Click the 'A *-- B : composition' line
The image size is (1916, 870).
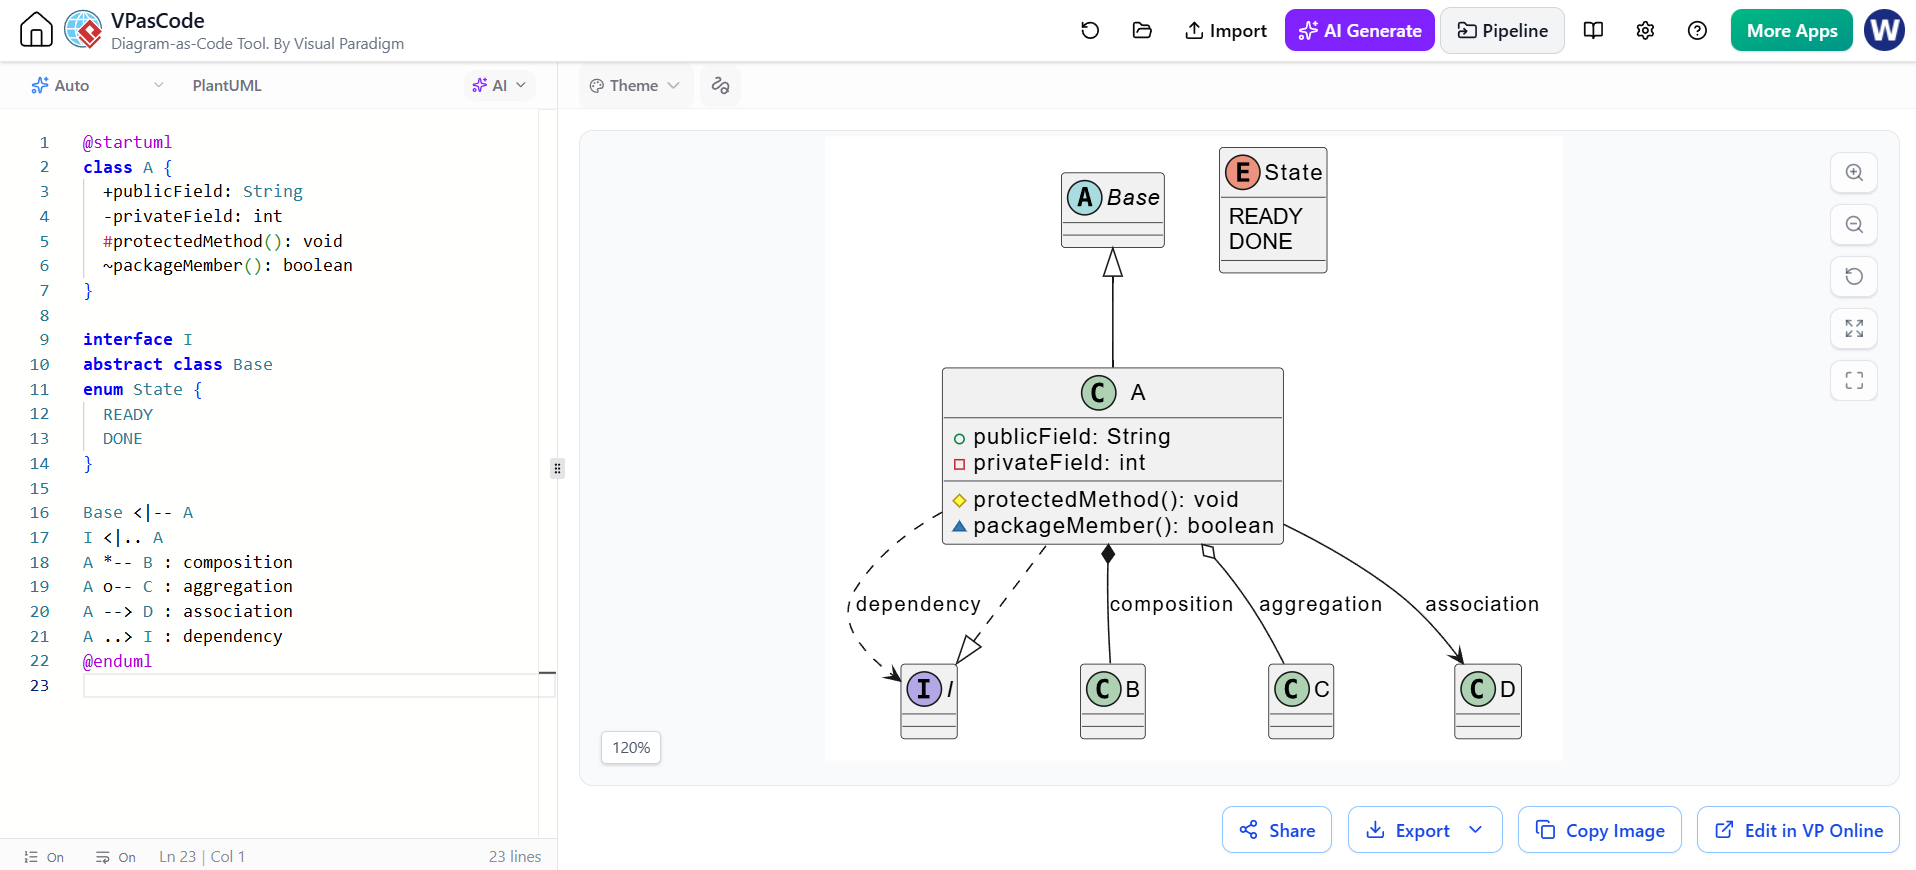188,562
